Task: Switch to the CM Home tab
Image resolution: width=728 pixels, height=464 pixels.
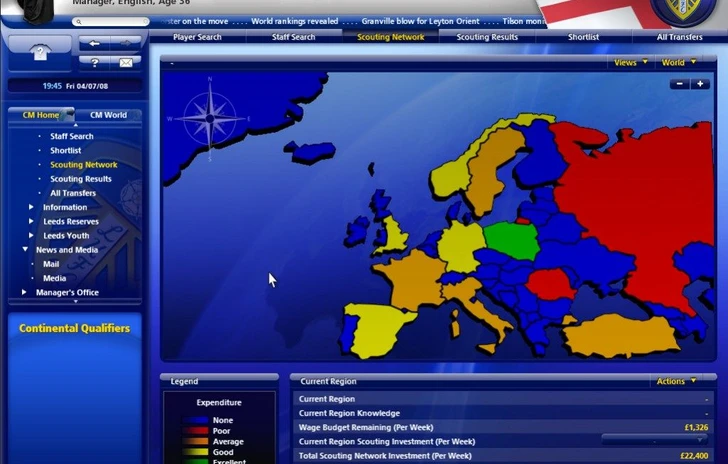Action: (41, 115)
